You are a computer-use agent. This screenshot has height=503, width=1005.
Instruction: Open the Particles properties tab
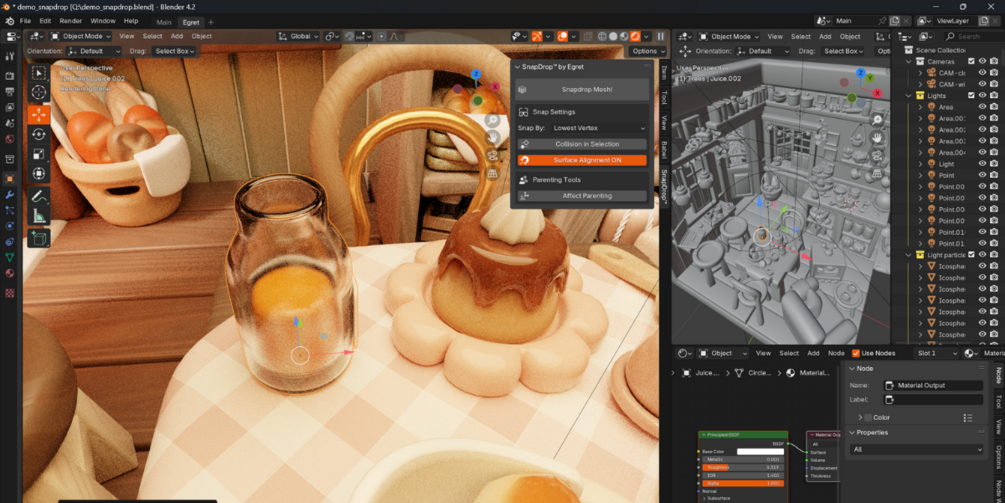(x=10, y=210)
